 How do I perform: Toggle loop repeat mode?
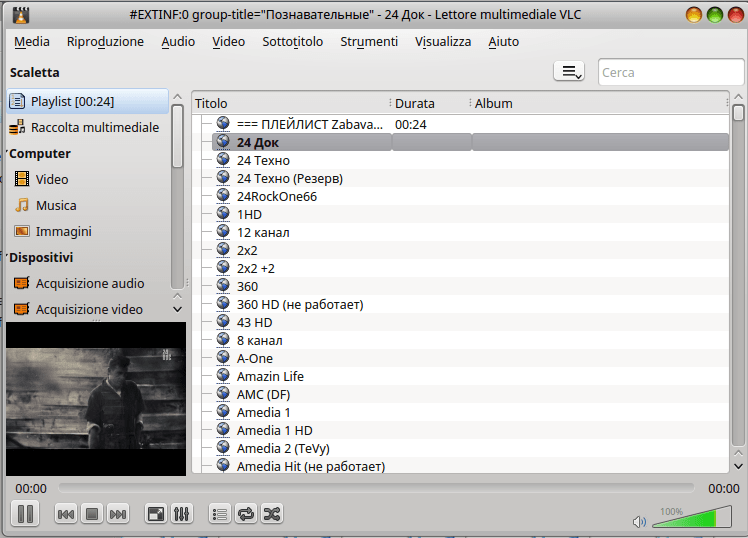pyautogui.click(x=246, y=514)
